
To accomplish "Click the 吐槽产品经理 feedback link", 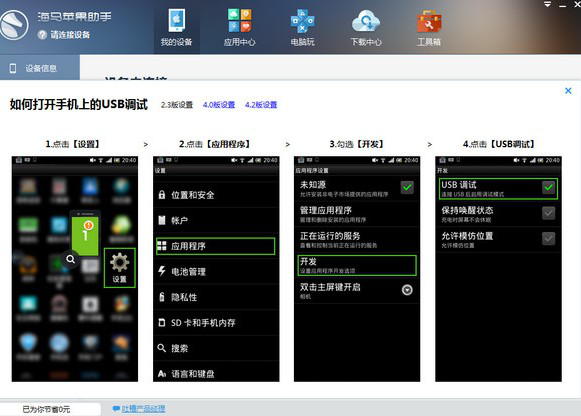I will point(143,409).
